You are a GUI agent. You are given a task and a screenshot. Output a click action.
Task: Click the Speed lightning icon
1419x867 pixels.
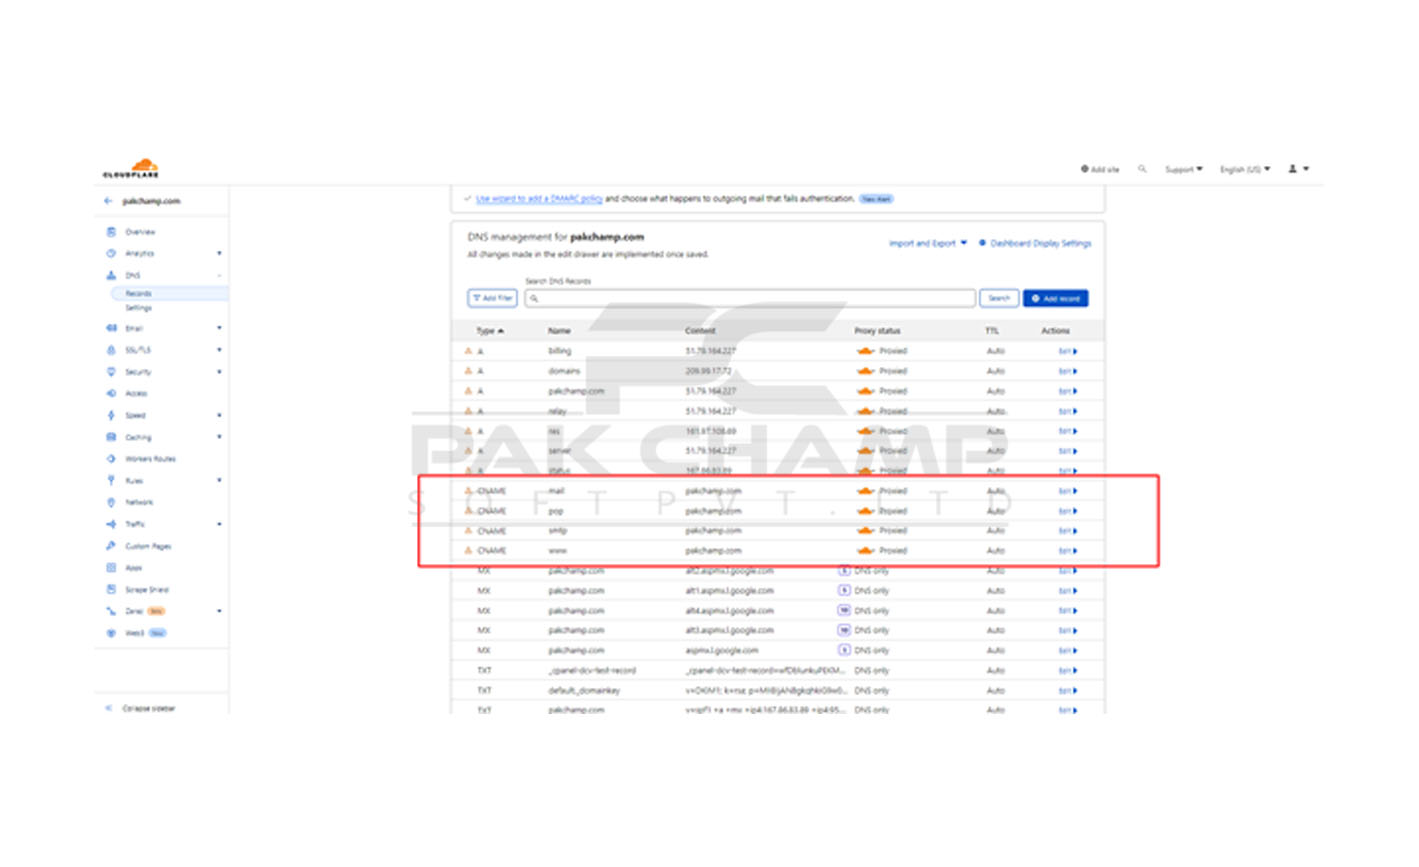click(x=111, y=415)
